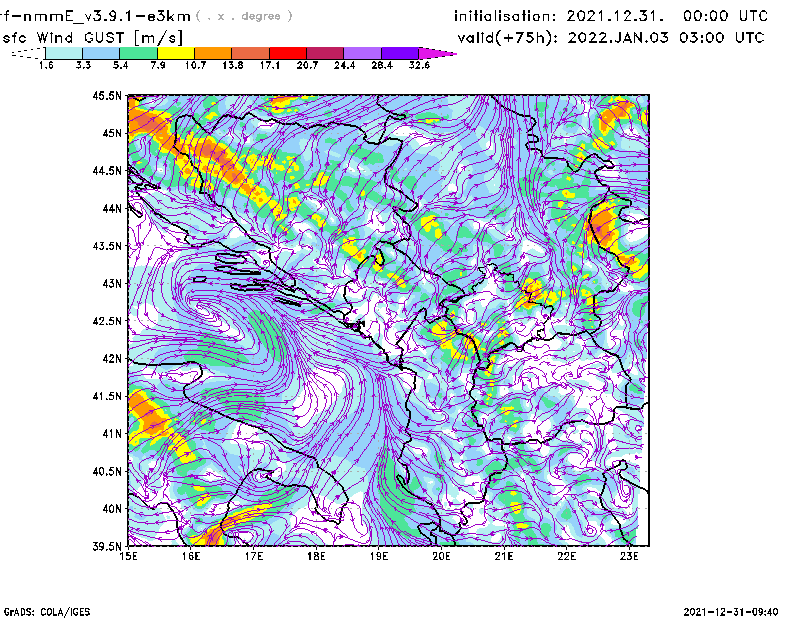Click the crimson 20.7–24.4 legend swatch
The width and height of the screenshot is (800, 618).
[x=325, y=53]
